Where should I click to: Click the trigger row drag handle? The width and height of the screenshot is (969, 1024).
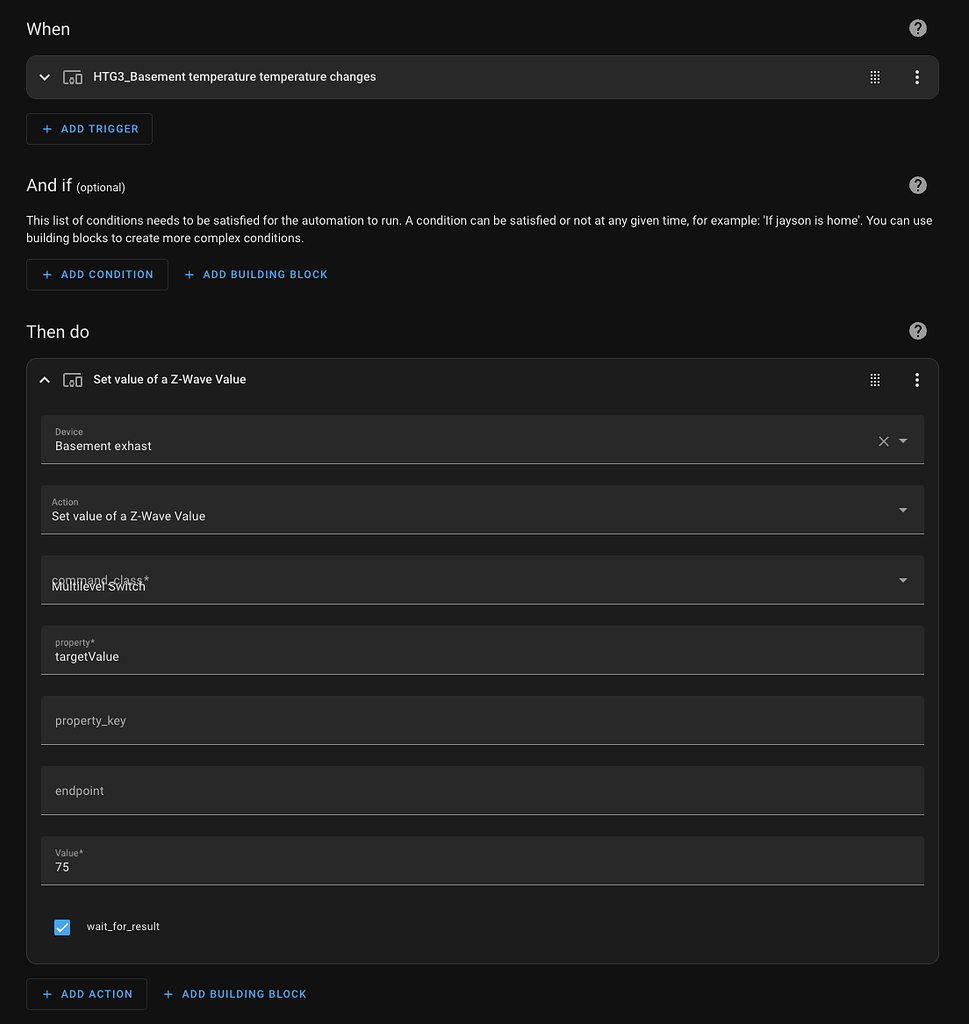coord(875,77)
